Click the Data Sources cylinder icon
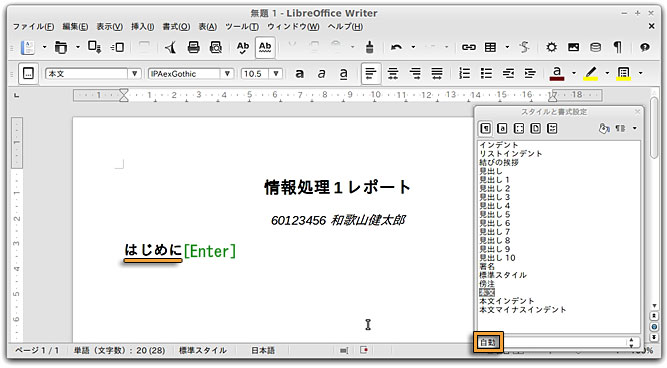 [596, 47]
